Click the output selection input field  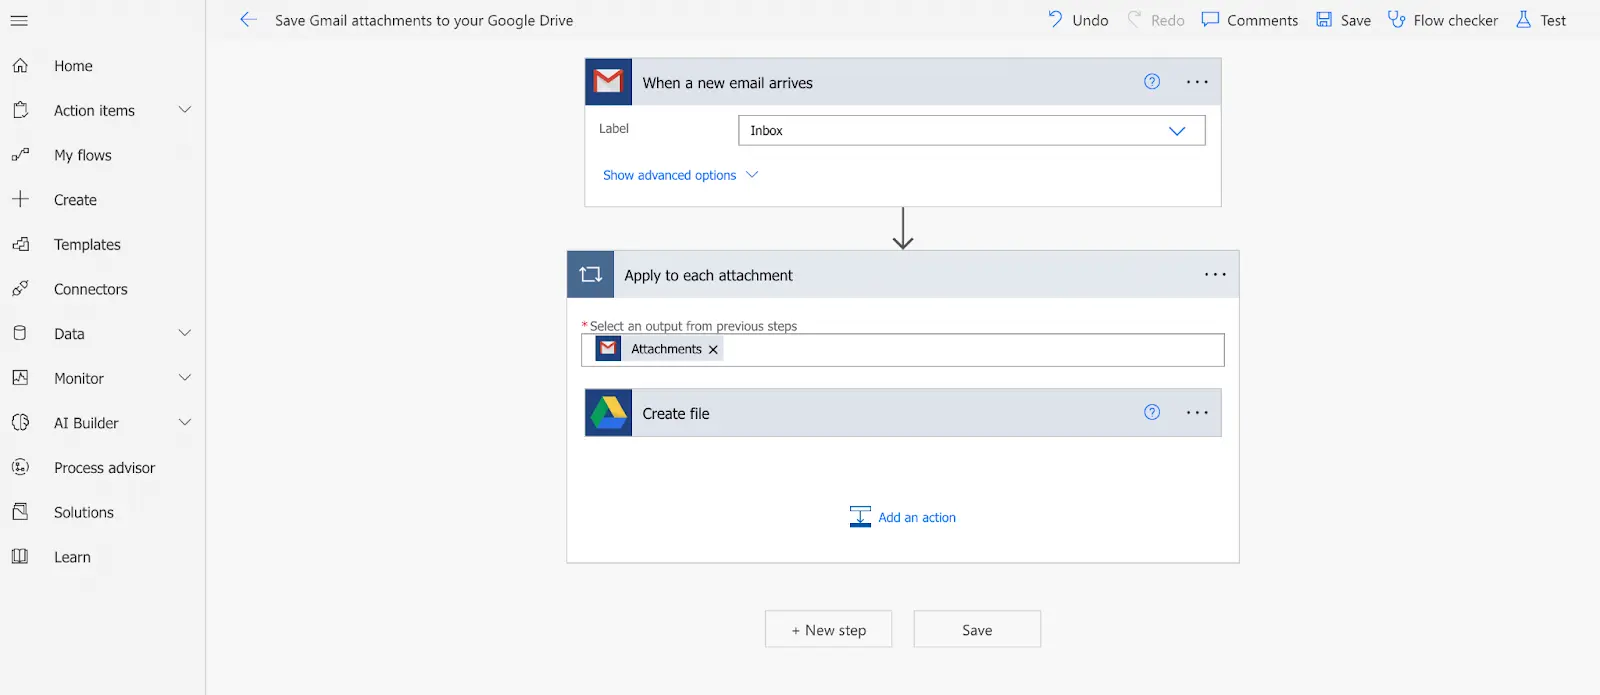click(970, 350)
